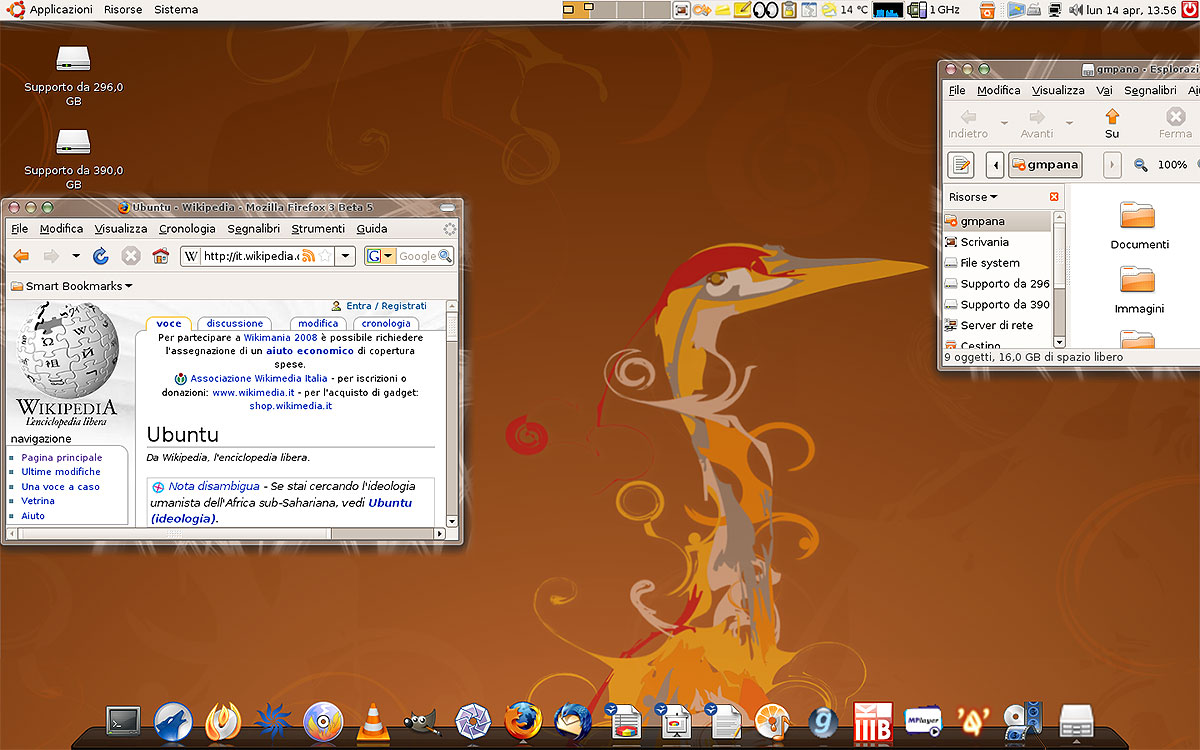Viewport: 1200px width, 750px height.
Task: Open the volume control in top panel
Action: click(x=1076, y=10)
